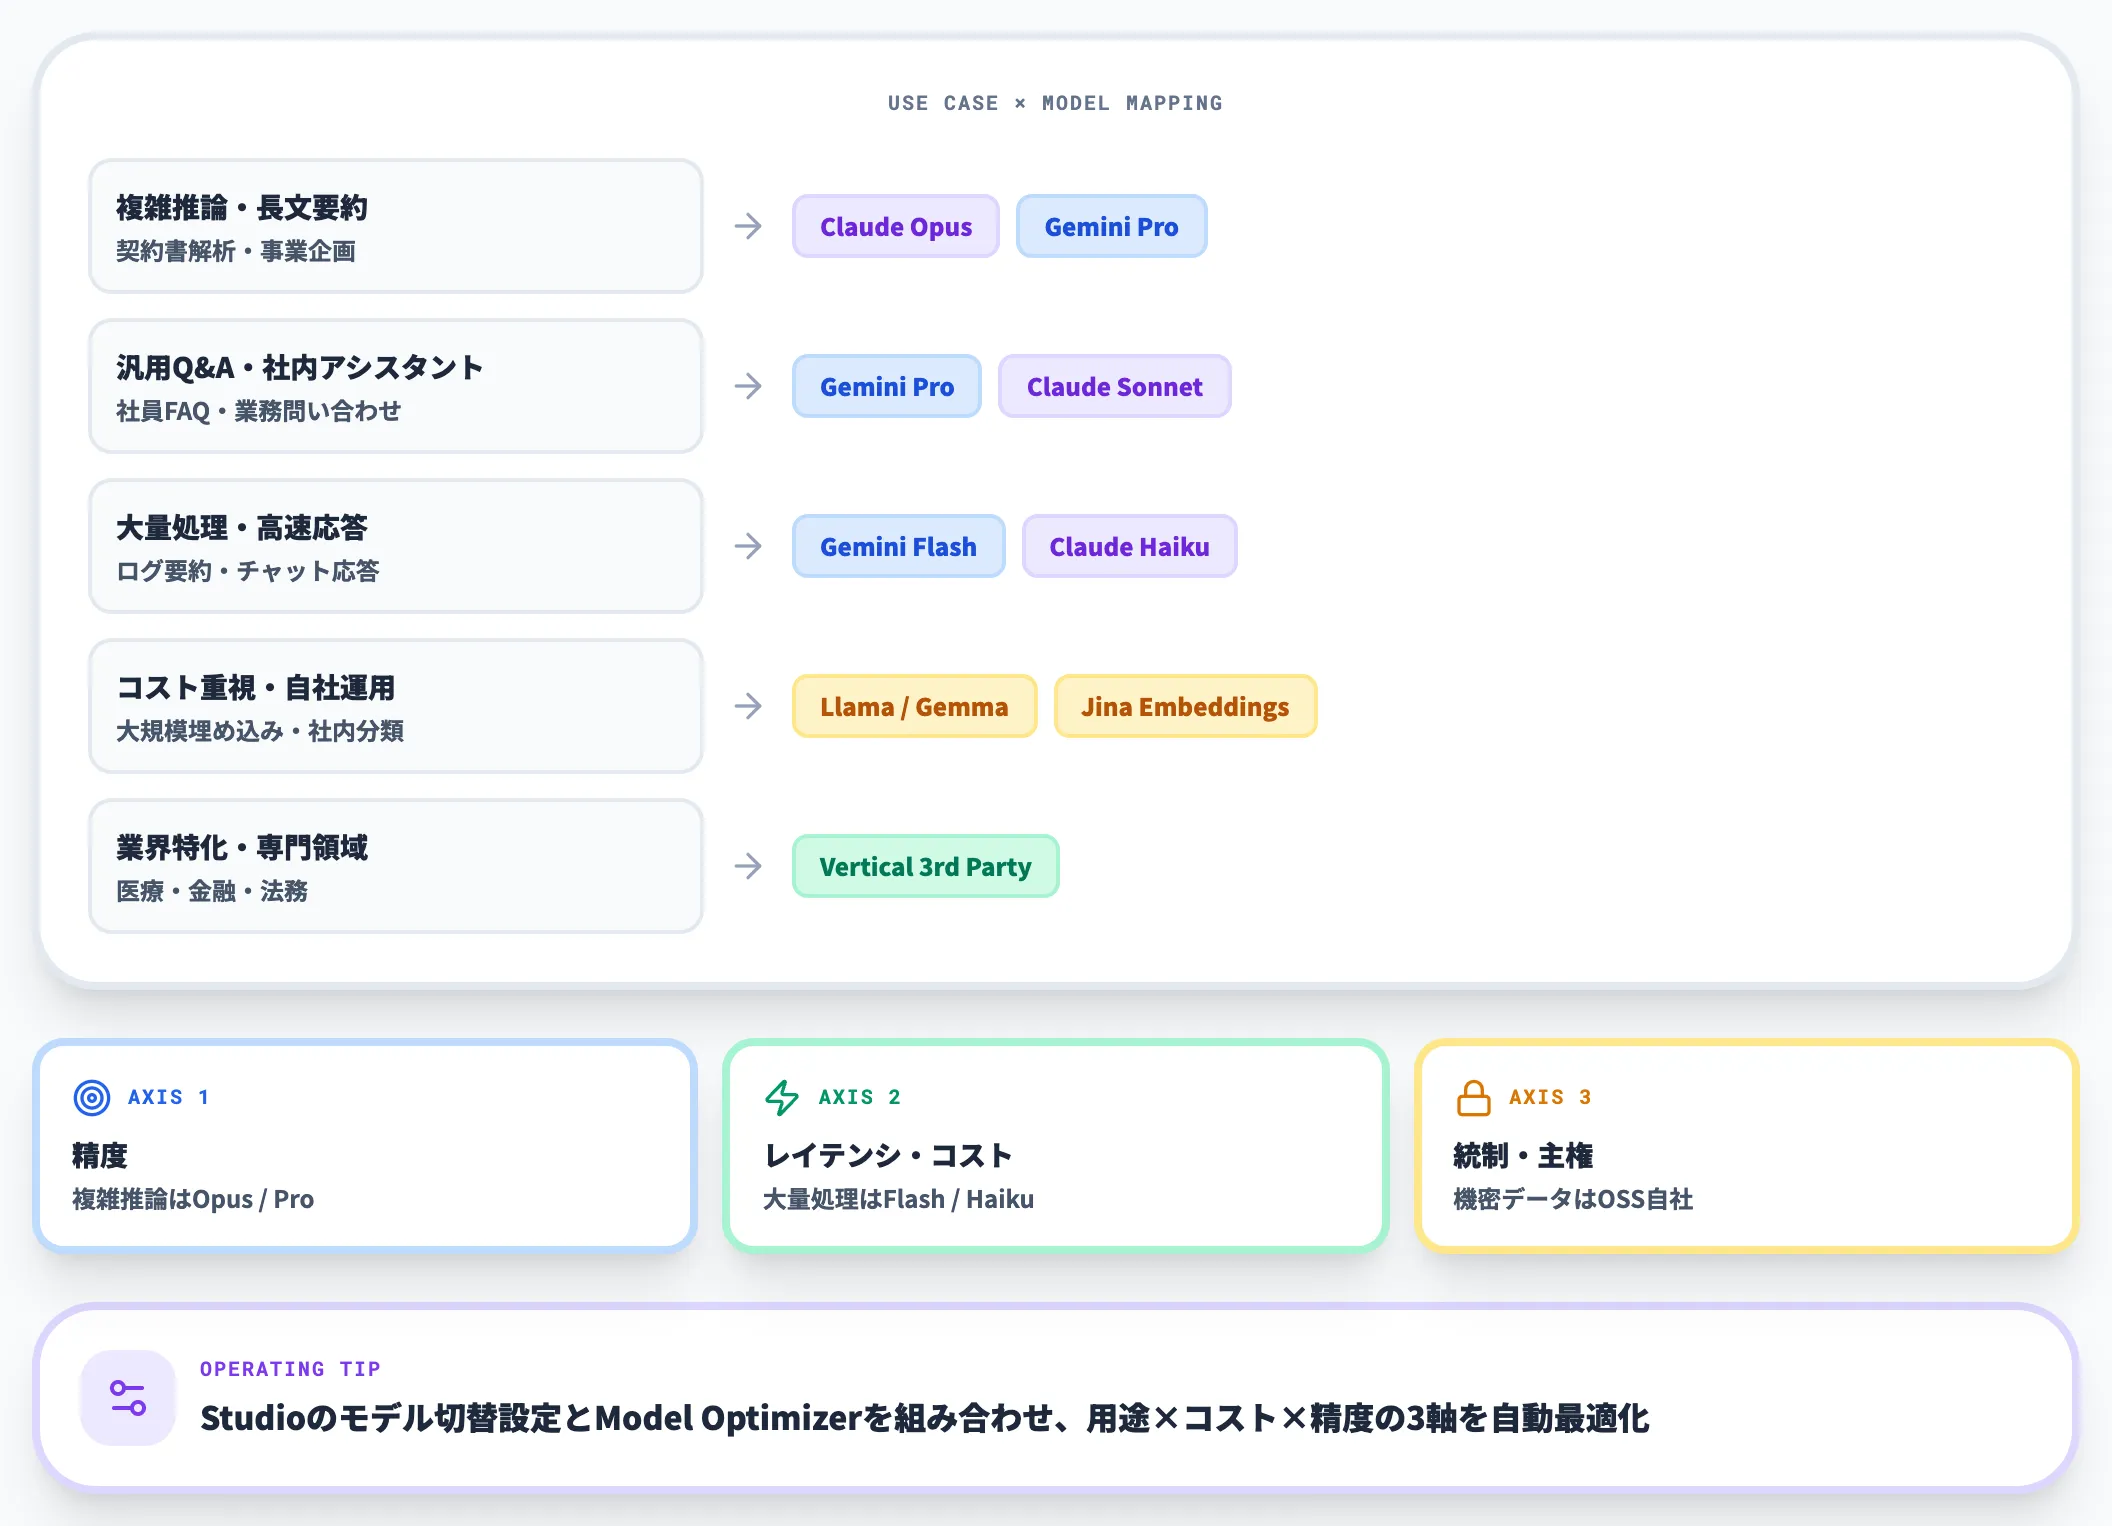Image resolution: width=2112 pixels, height=1526 pixels.
Task: Select the Claude Opus model tag
Action: 895,226
